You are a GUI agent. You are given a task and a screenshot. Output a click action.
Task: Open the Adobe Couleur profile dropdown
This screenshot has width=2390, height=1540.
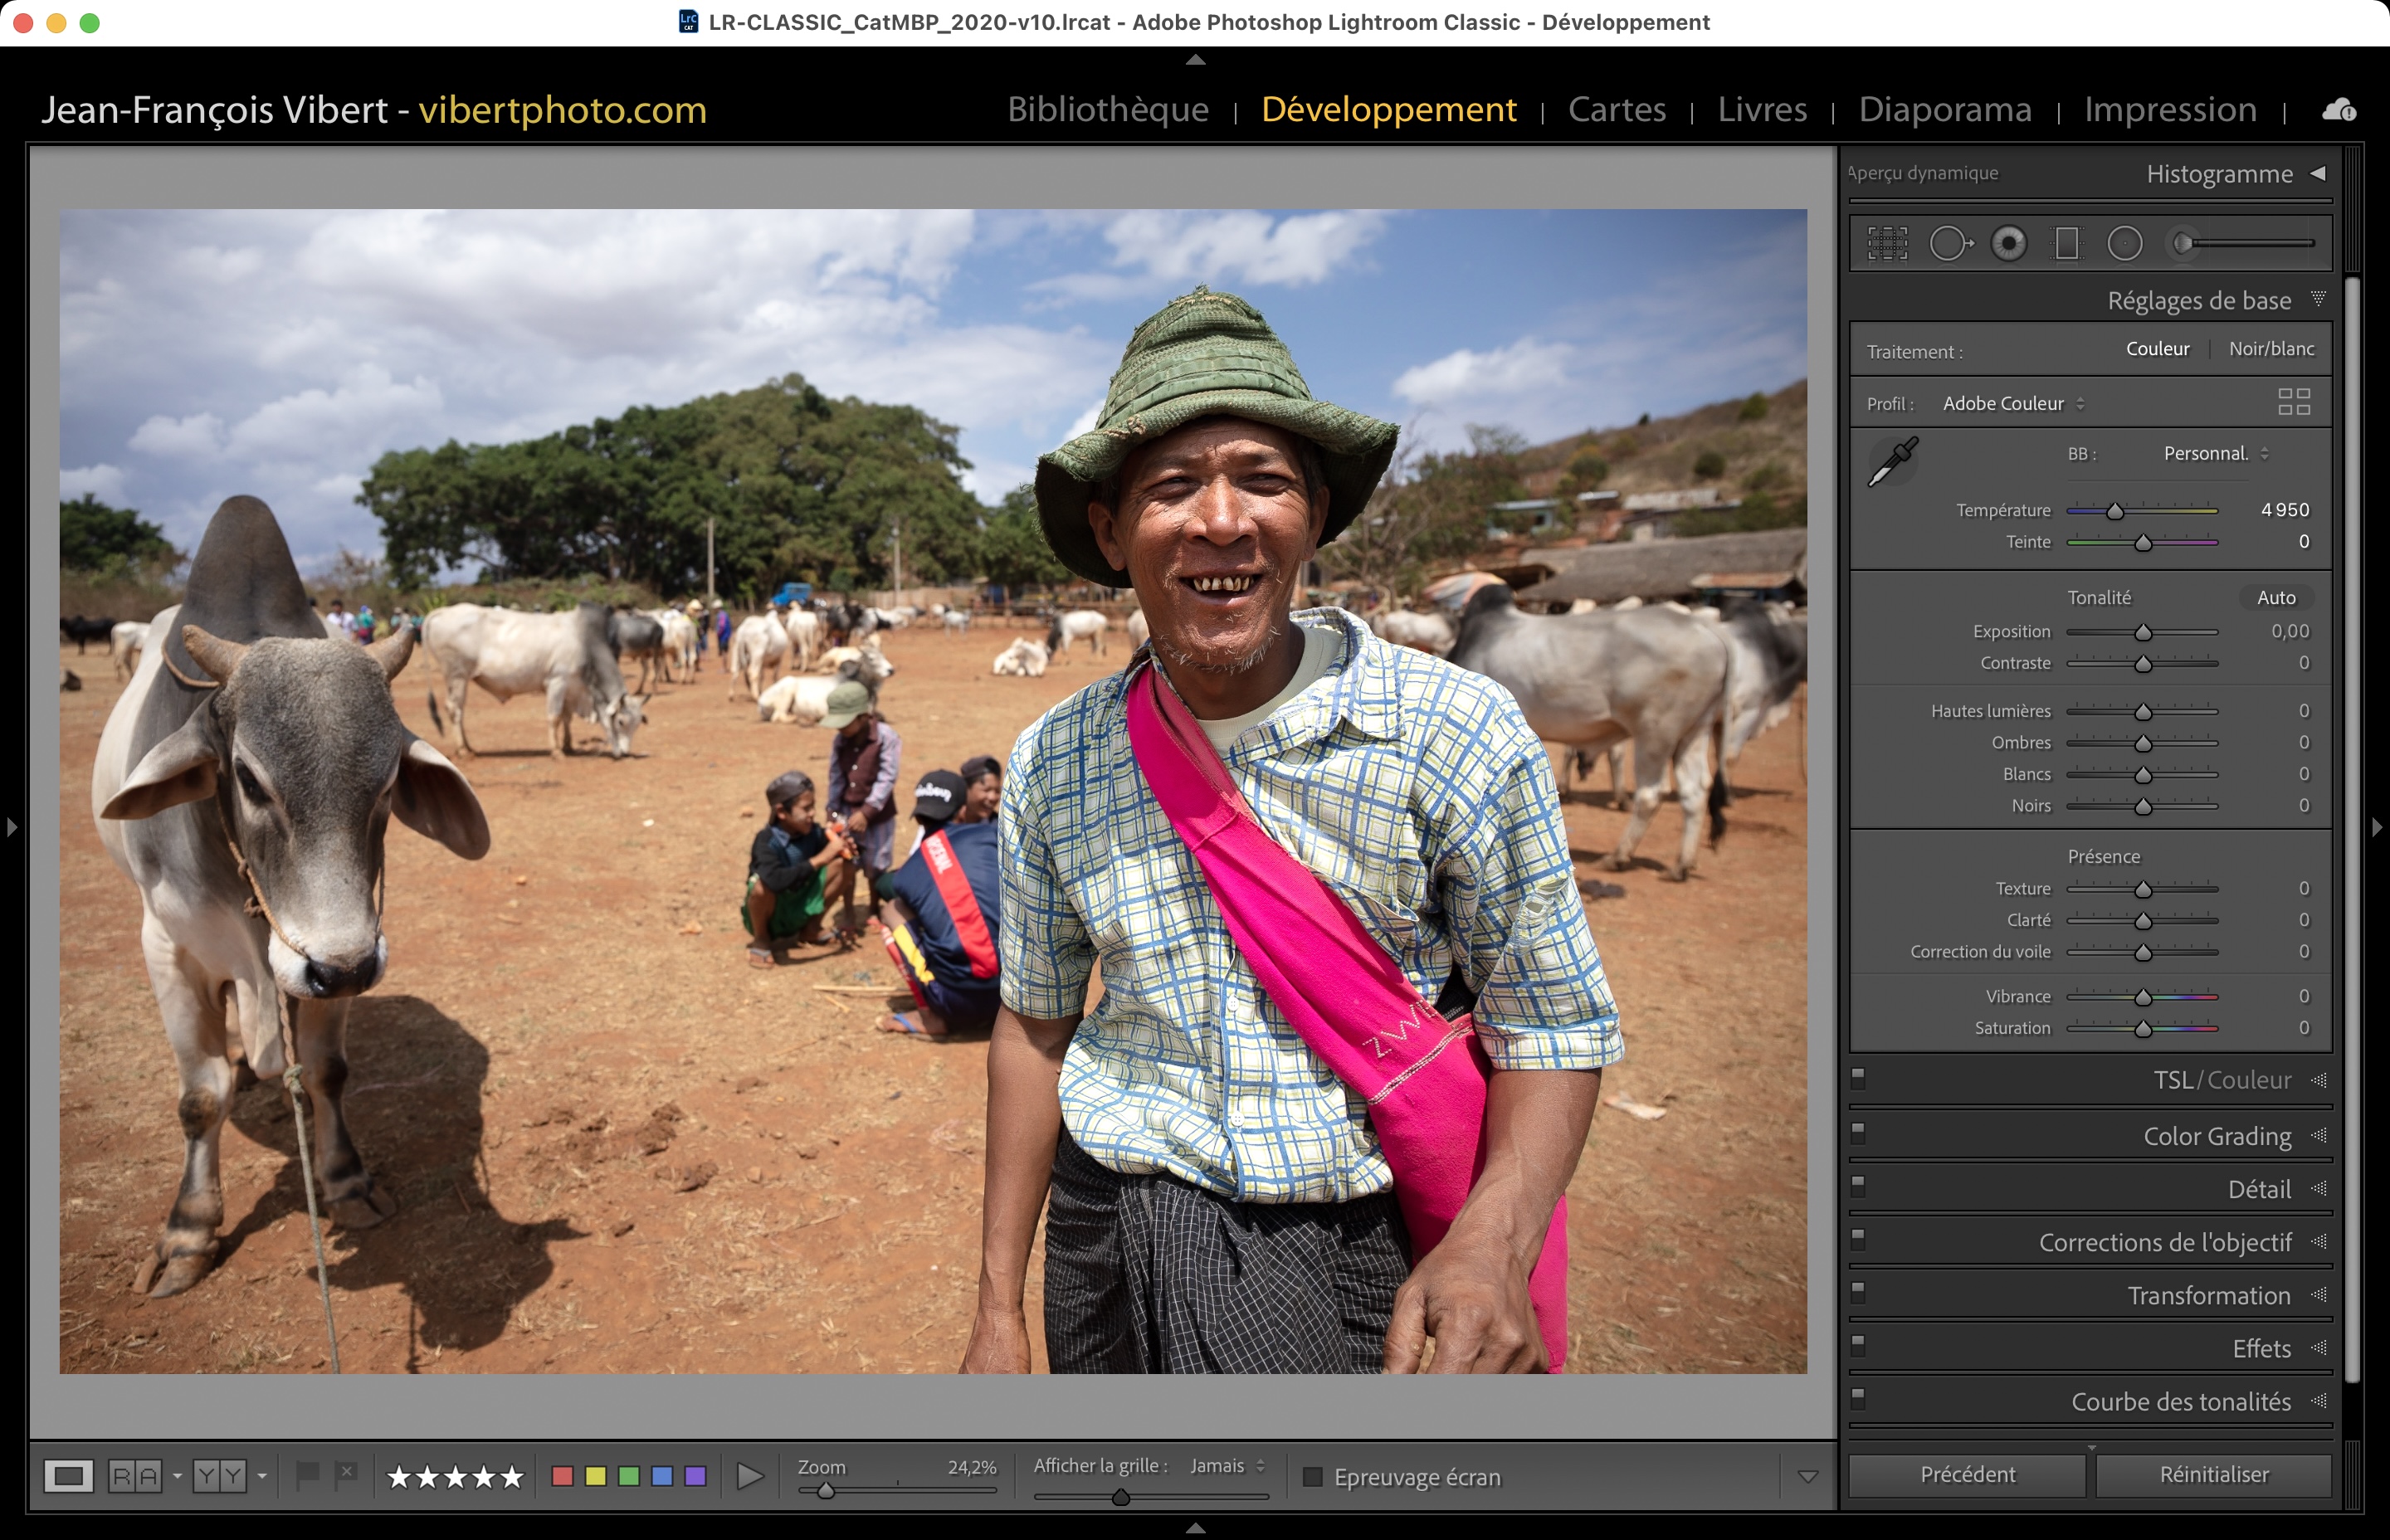pyautogui.click(x=2012, y=404)
